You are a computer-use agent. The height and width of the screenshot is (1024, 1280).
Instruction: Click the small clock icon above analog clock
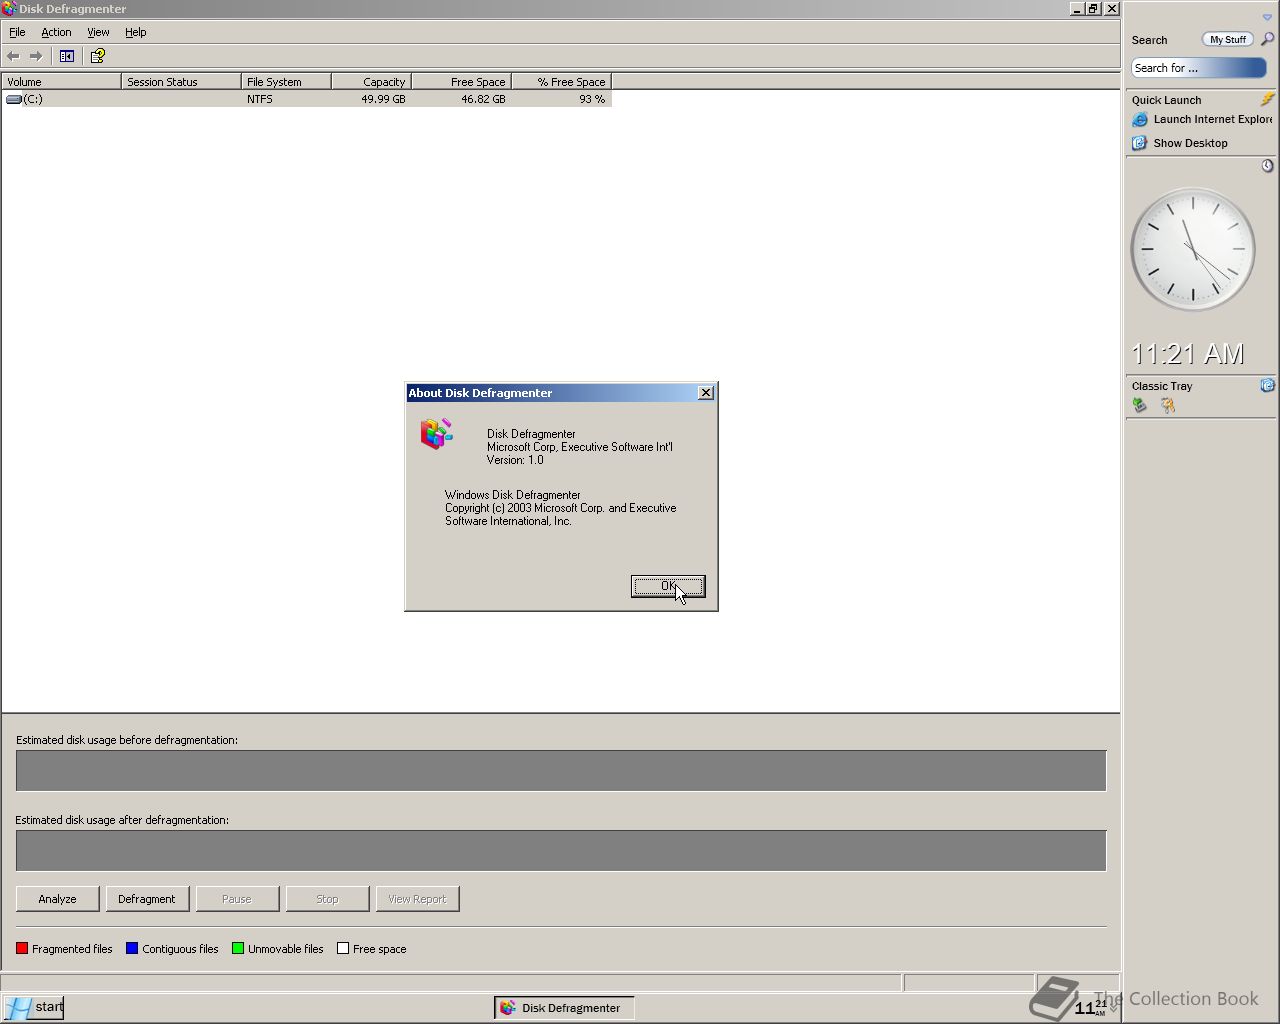(x=1267, y=166)
